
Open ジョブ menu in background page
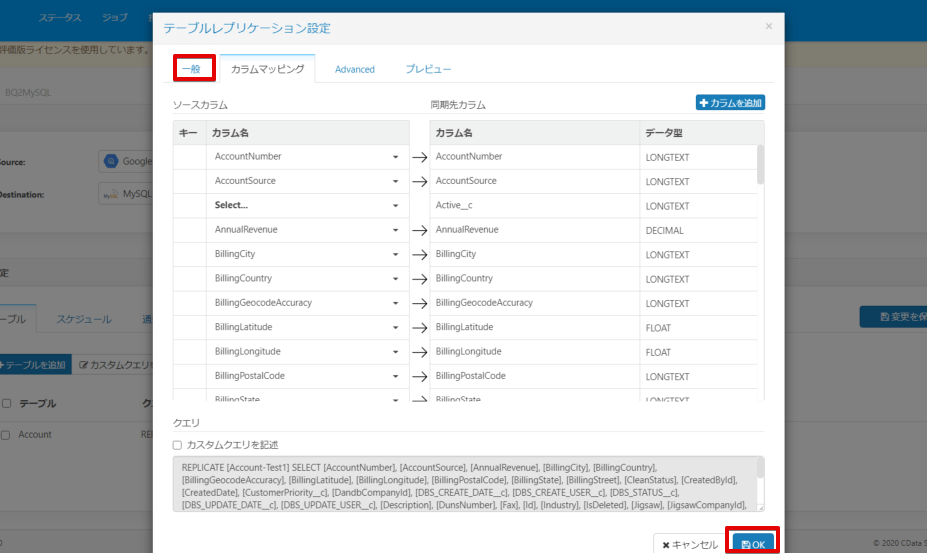115,18
